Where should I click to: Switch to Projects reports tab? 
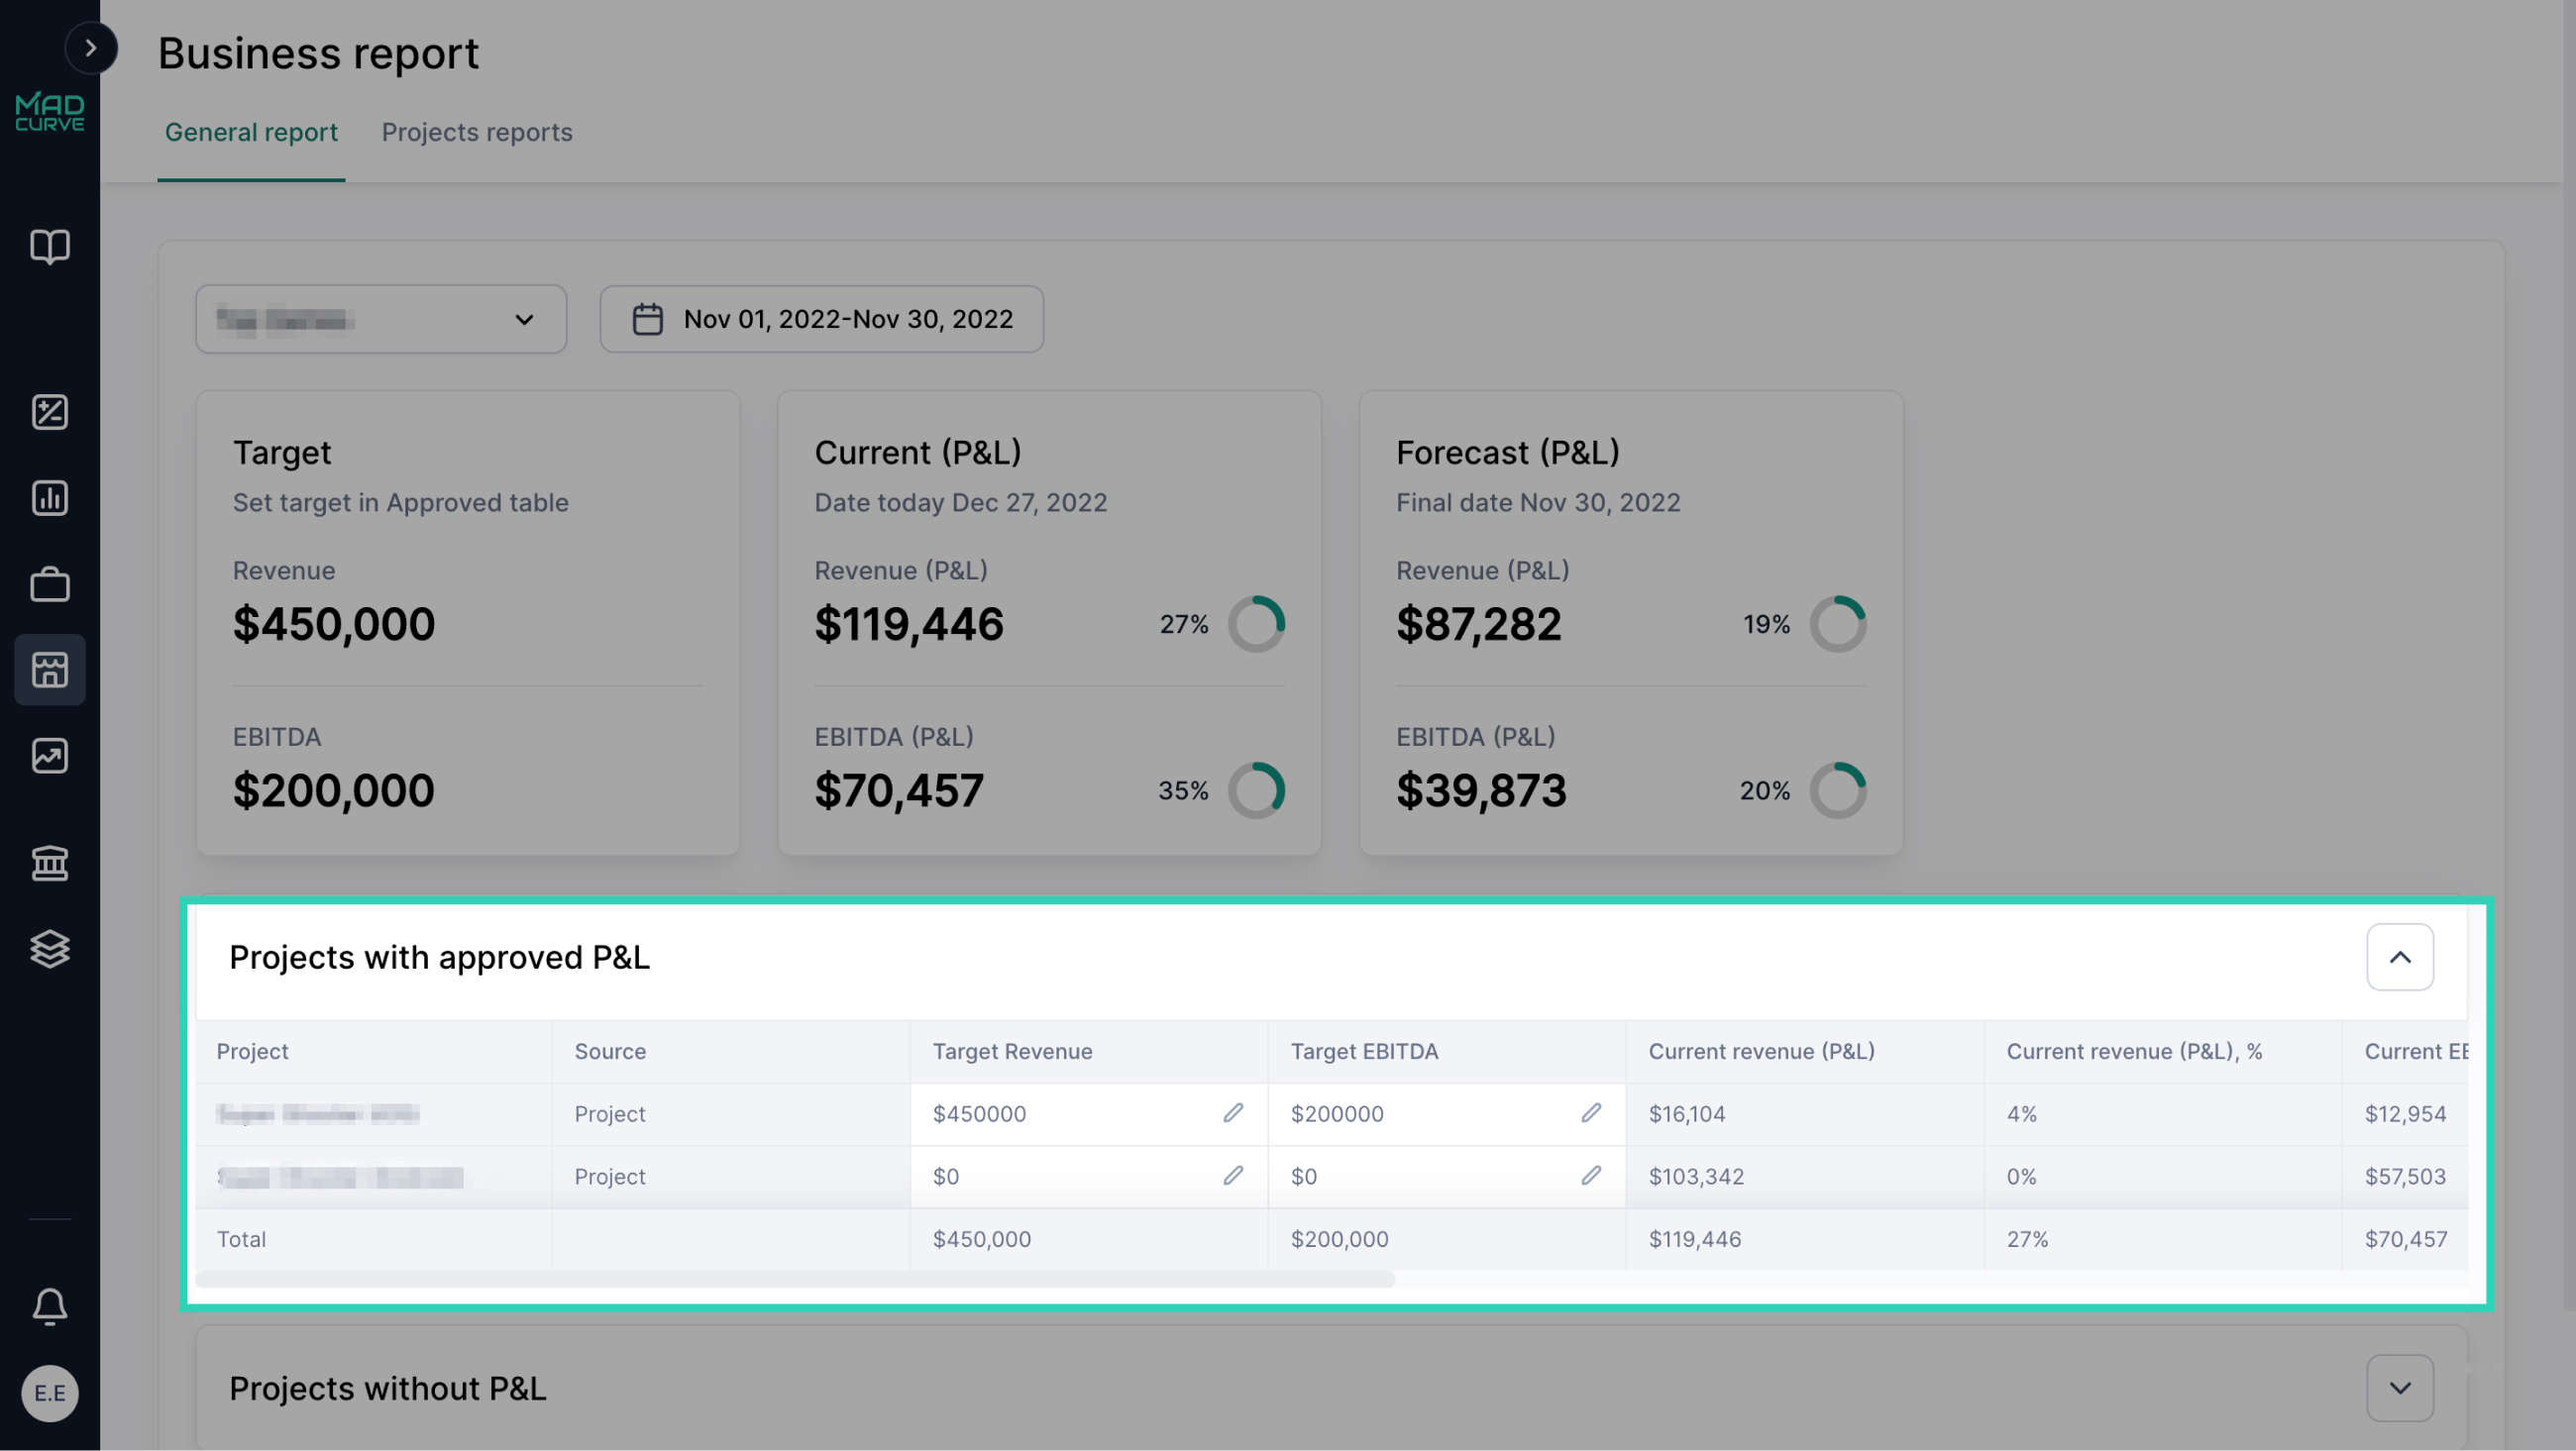(x=477, y=132)
